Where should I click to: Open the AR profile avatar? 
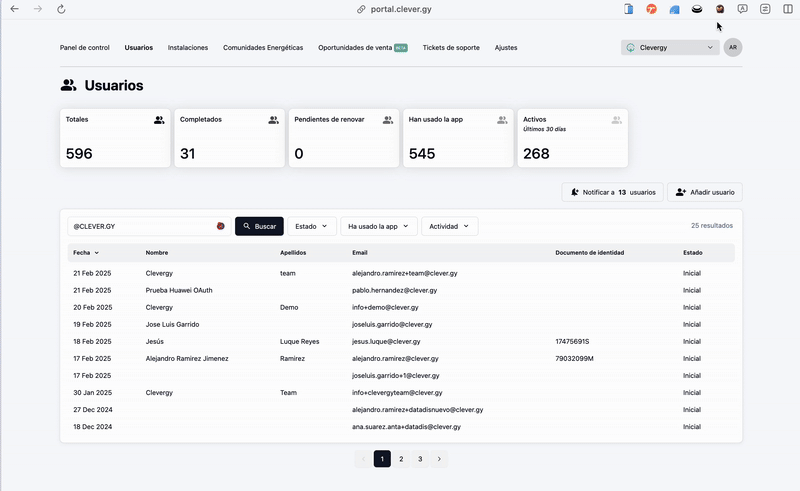[733, 47]
